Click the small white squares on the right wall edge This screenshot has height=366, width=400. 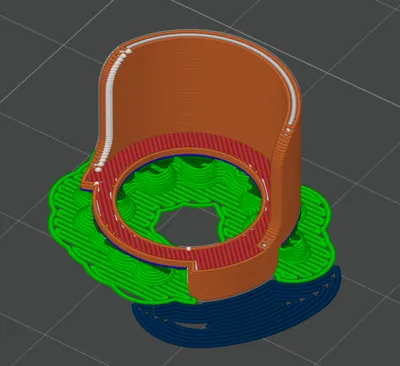[x=287, y=131]
